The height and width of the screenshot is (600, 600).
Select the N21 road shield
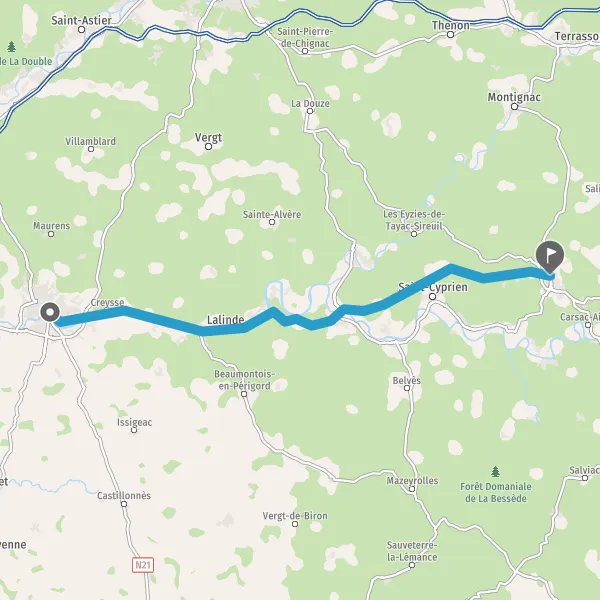pos(143,564)
